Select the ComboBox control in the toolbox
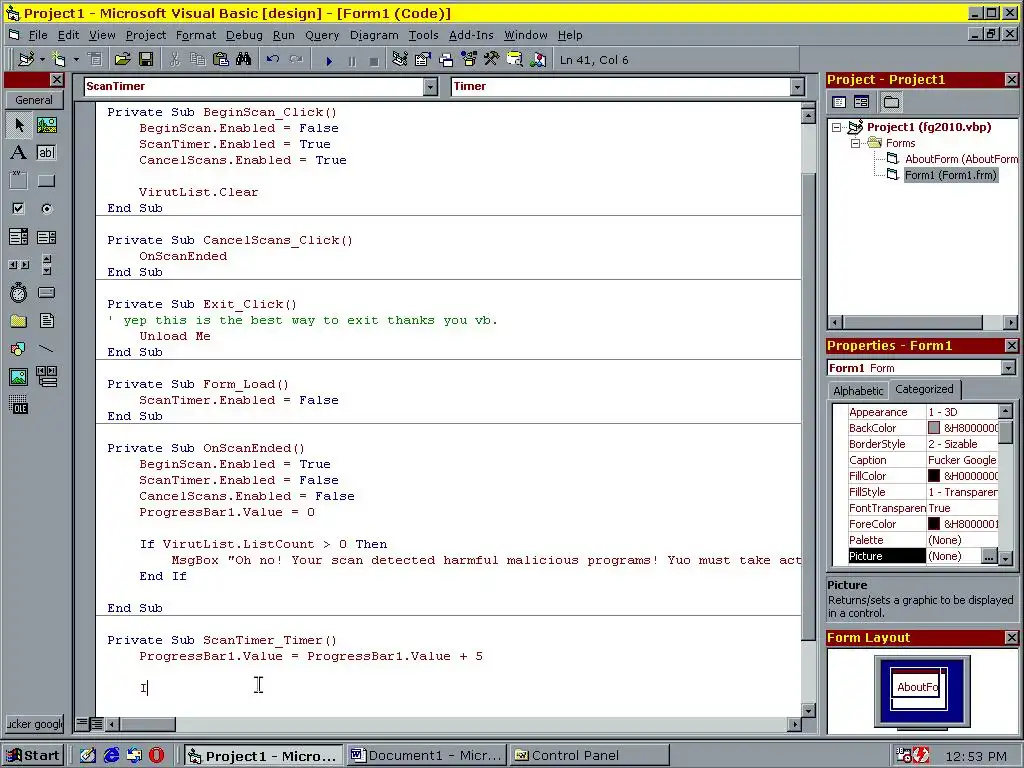Viewport: 1024px width, 768px height. pyautogui.click(x=19, y=237)
